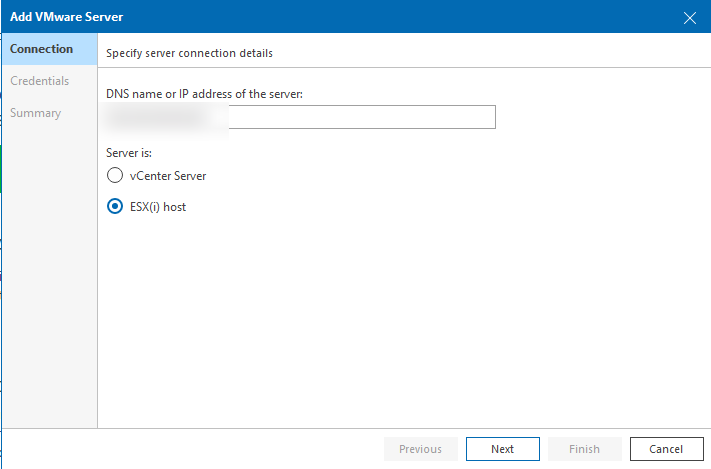Close the Add VMware Server dialog
Screen dimensions: 711x469
pos(690,18)
